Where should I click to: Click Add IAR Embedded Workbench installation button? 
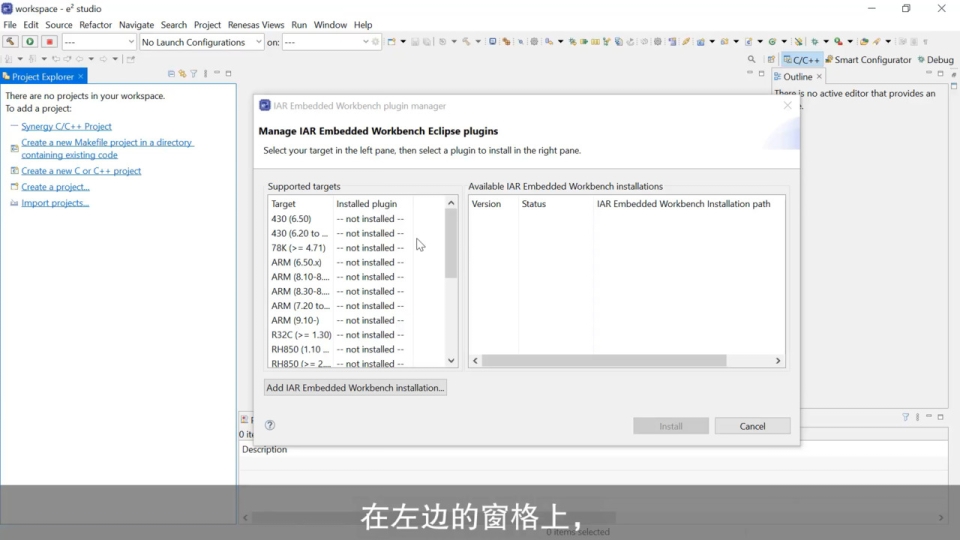coord(355,388)
